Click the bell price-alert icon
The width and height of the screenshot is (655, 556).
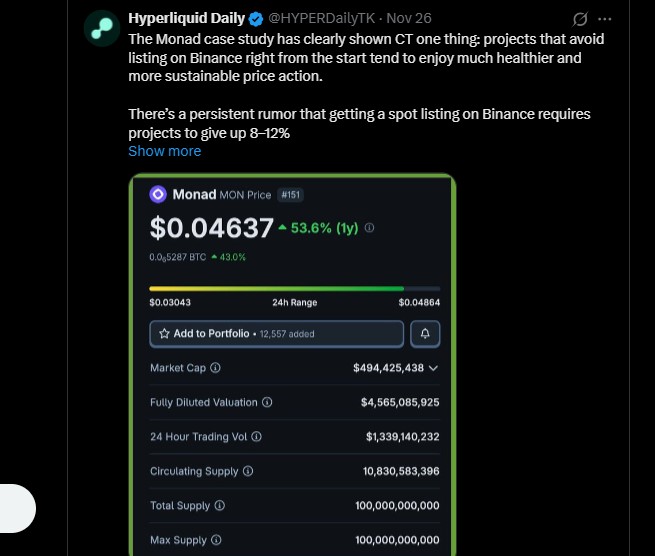[425, 333]
